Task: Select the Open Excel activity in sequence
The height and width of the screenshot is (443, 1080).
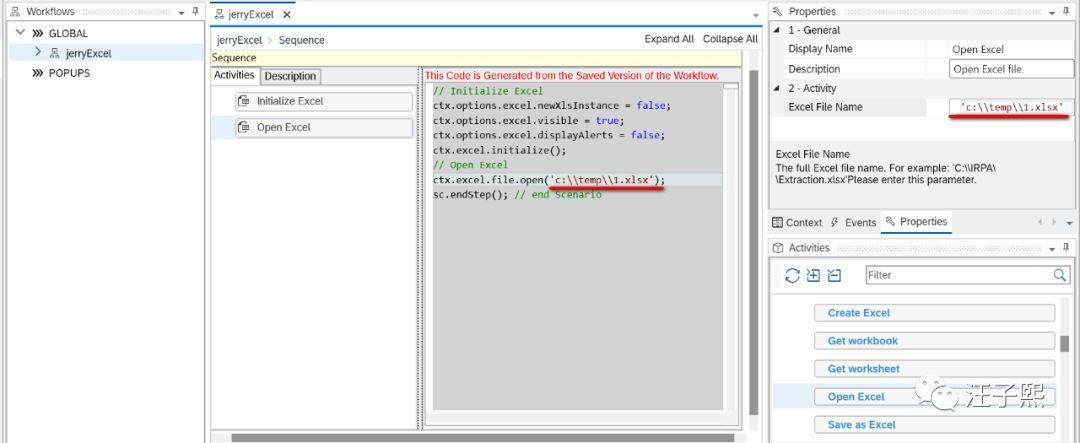Action: click(x=324, y=127)
